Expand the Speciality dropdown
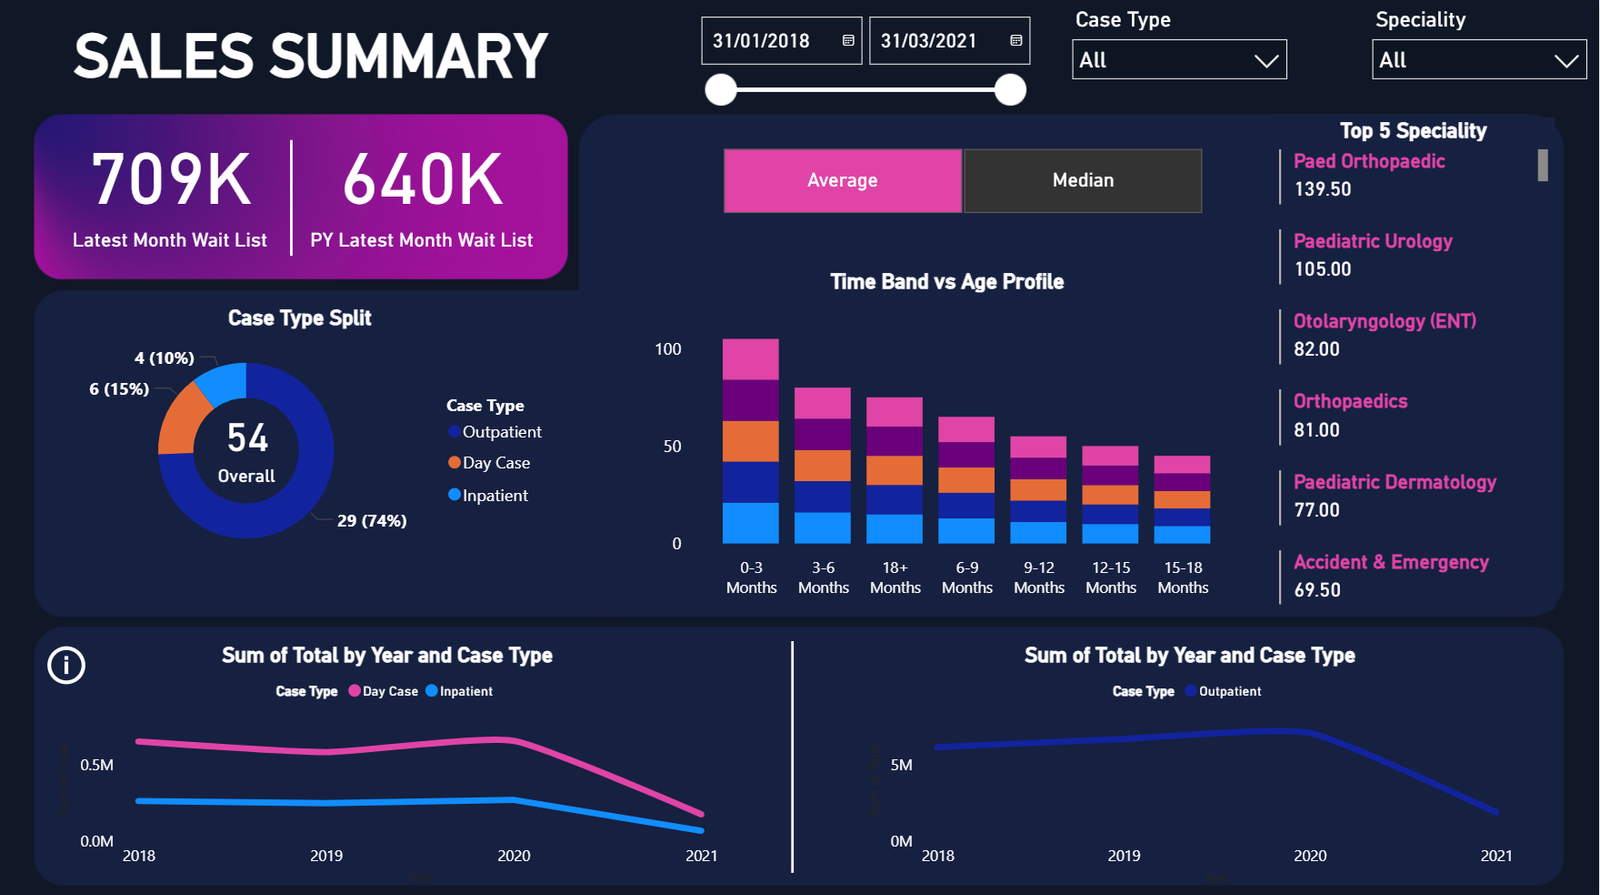The height and width of the screenshot is (895, 1600). [x=1478, y=60]
